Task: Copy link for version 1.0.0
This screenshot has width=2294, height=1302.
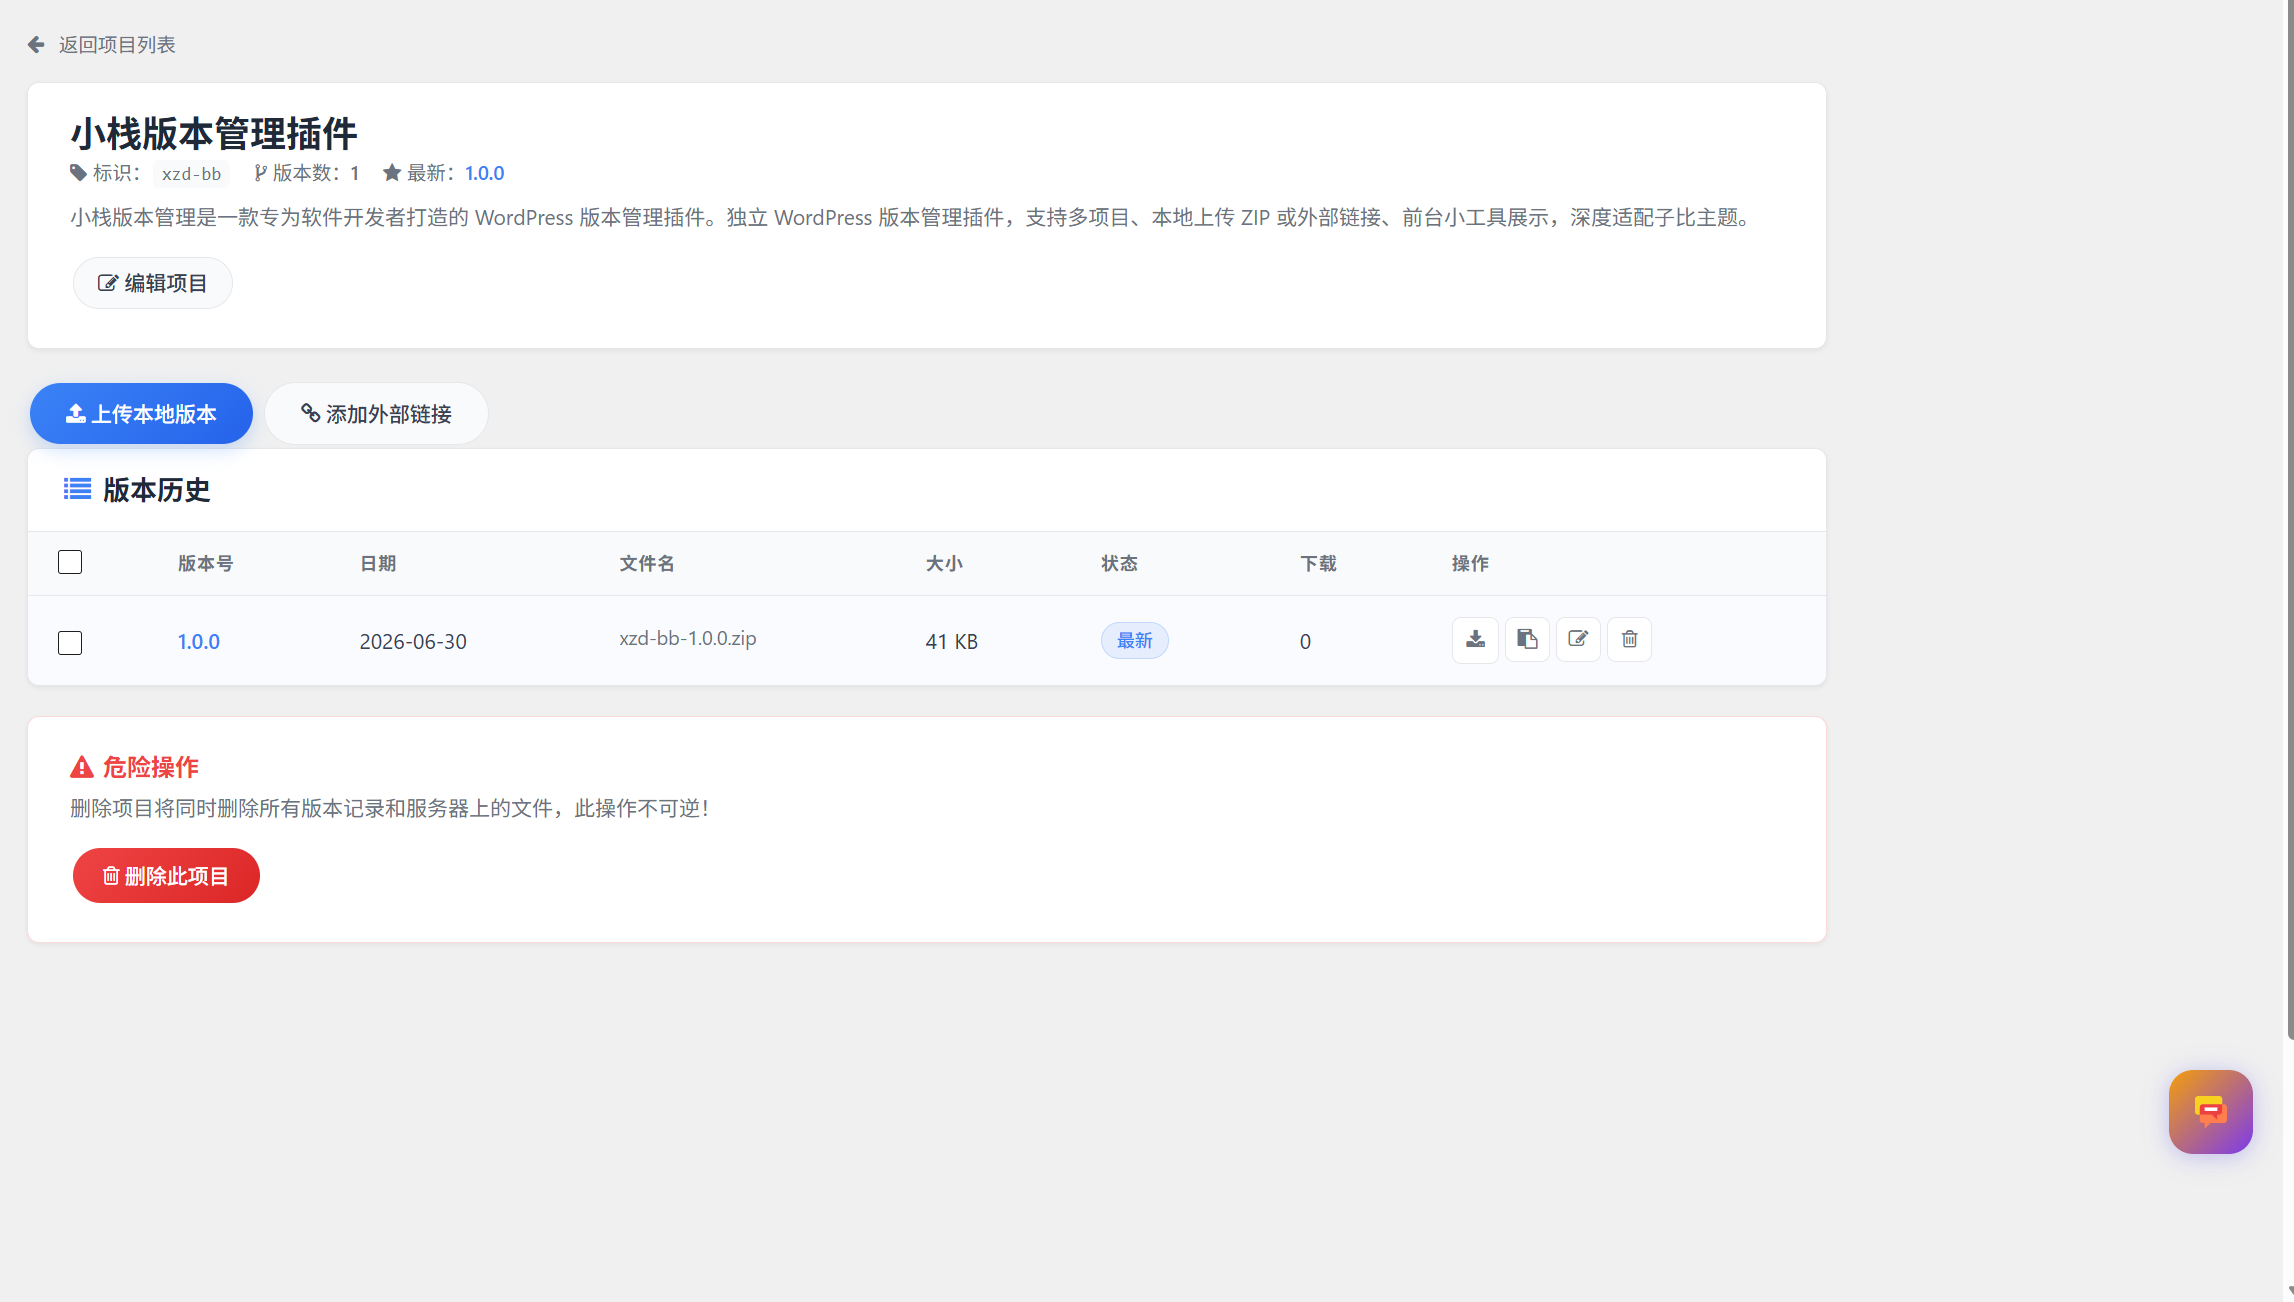Action: (1527, 640)
